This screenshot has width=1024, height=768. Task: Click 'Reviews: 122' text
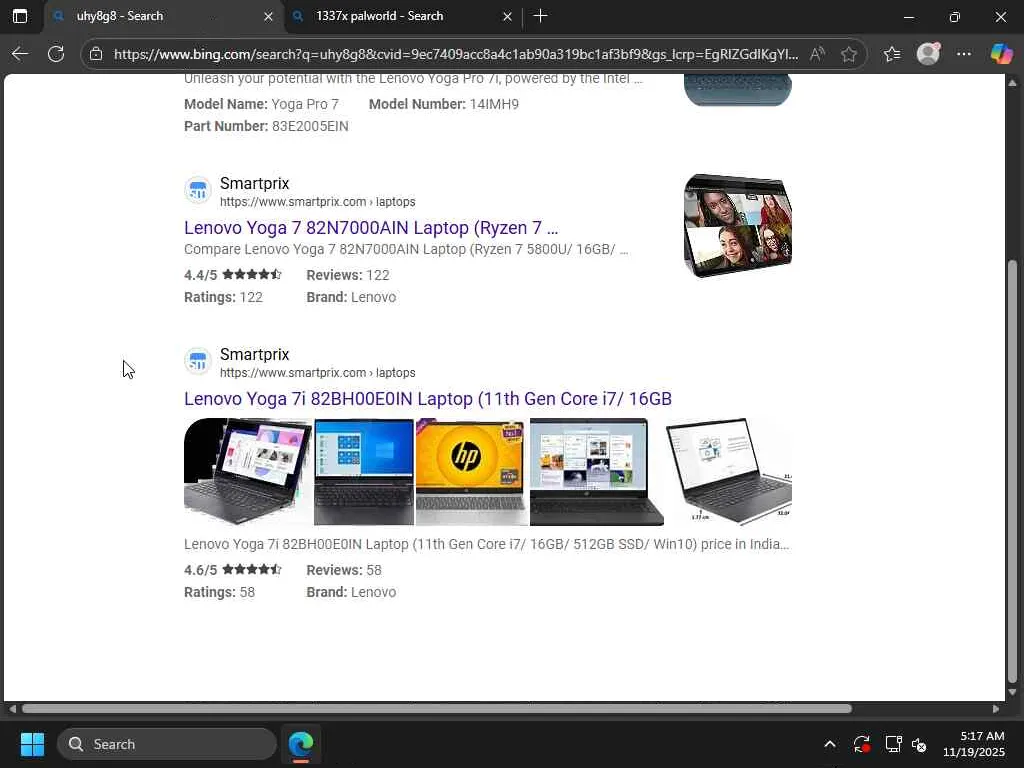pyautogui.click(x=348, y=275)
